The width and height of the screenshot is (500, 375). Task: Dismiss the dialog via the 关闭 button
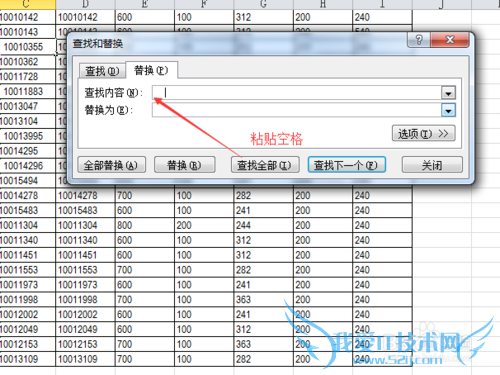[432, 165]
